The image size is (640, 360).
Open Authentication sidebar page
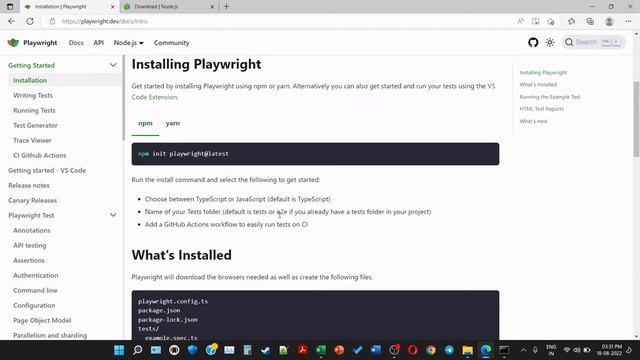click(36, 276)
